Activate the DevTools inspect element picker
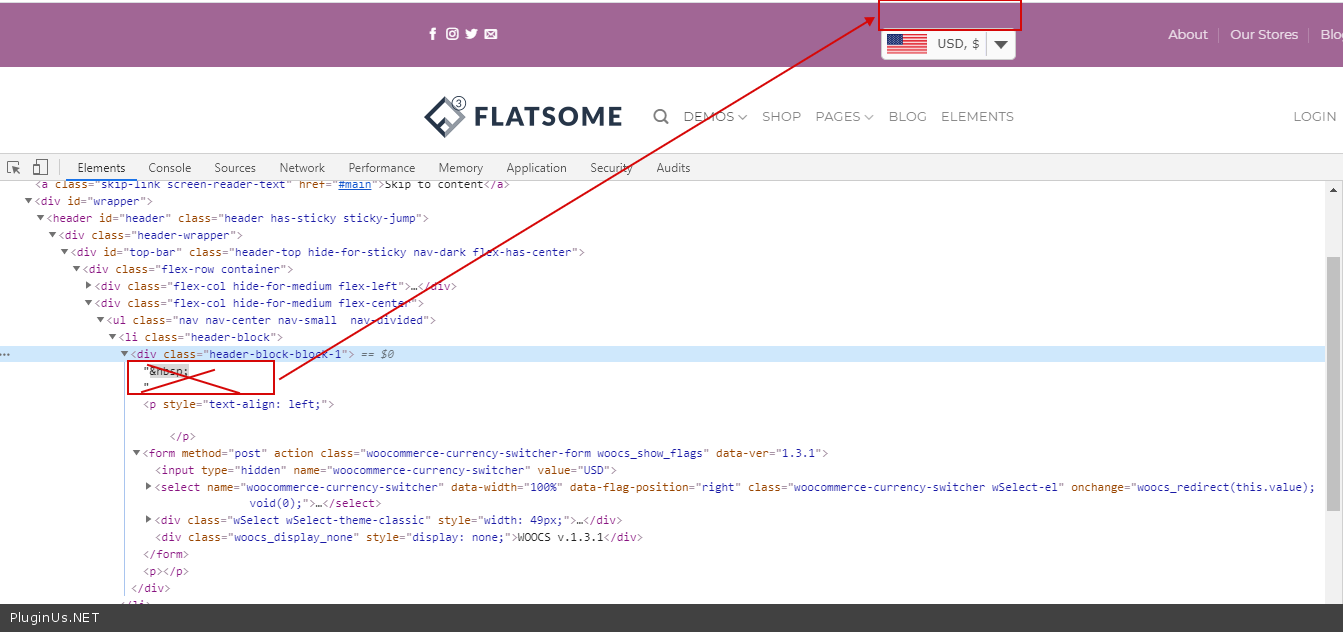Screen dimensions: 1343x632 [x=14, y=168]
